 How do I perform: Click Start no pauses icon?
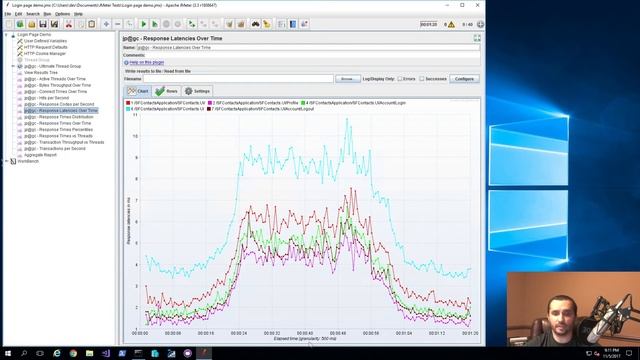click(155, 24)
